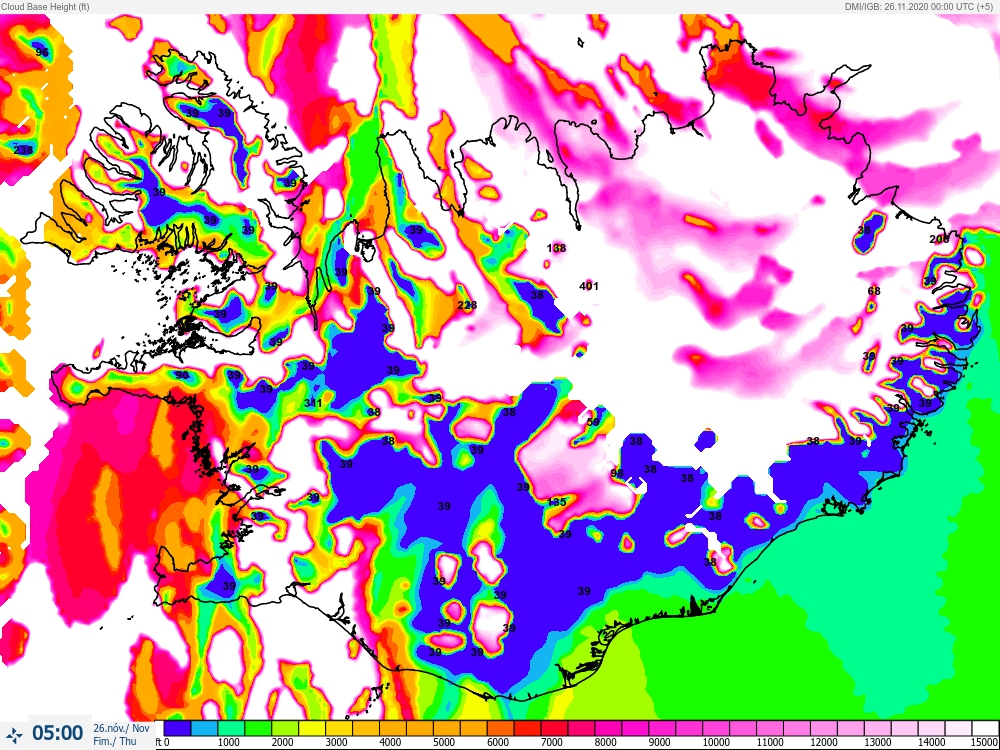
Task: Click the 'Fim./ Thu' weekday label
Action: tap(115, 741)
